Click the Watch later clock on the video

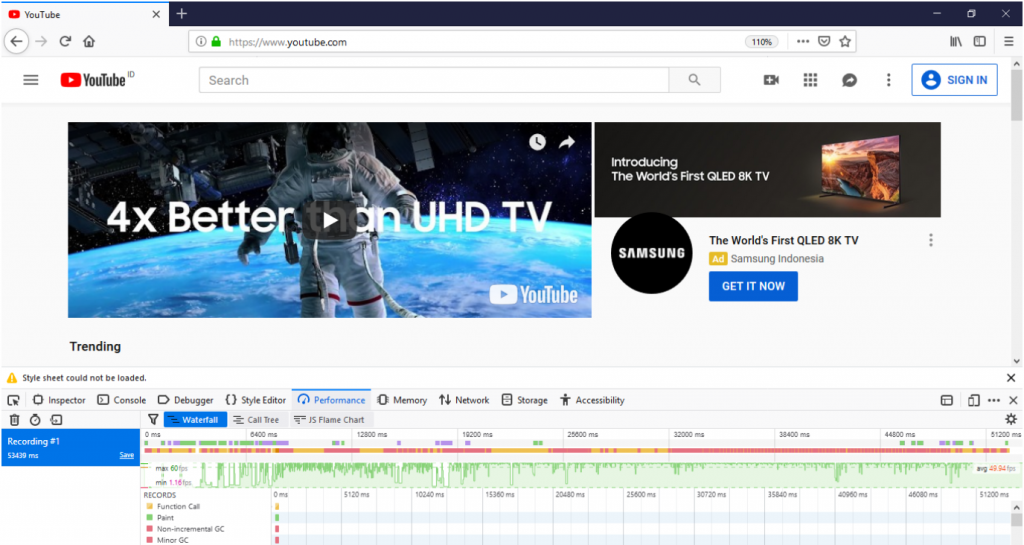[x=537, y=142]
